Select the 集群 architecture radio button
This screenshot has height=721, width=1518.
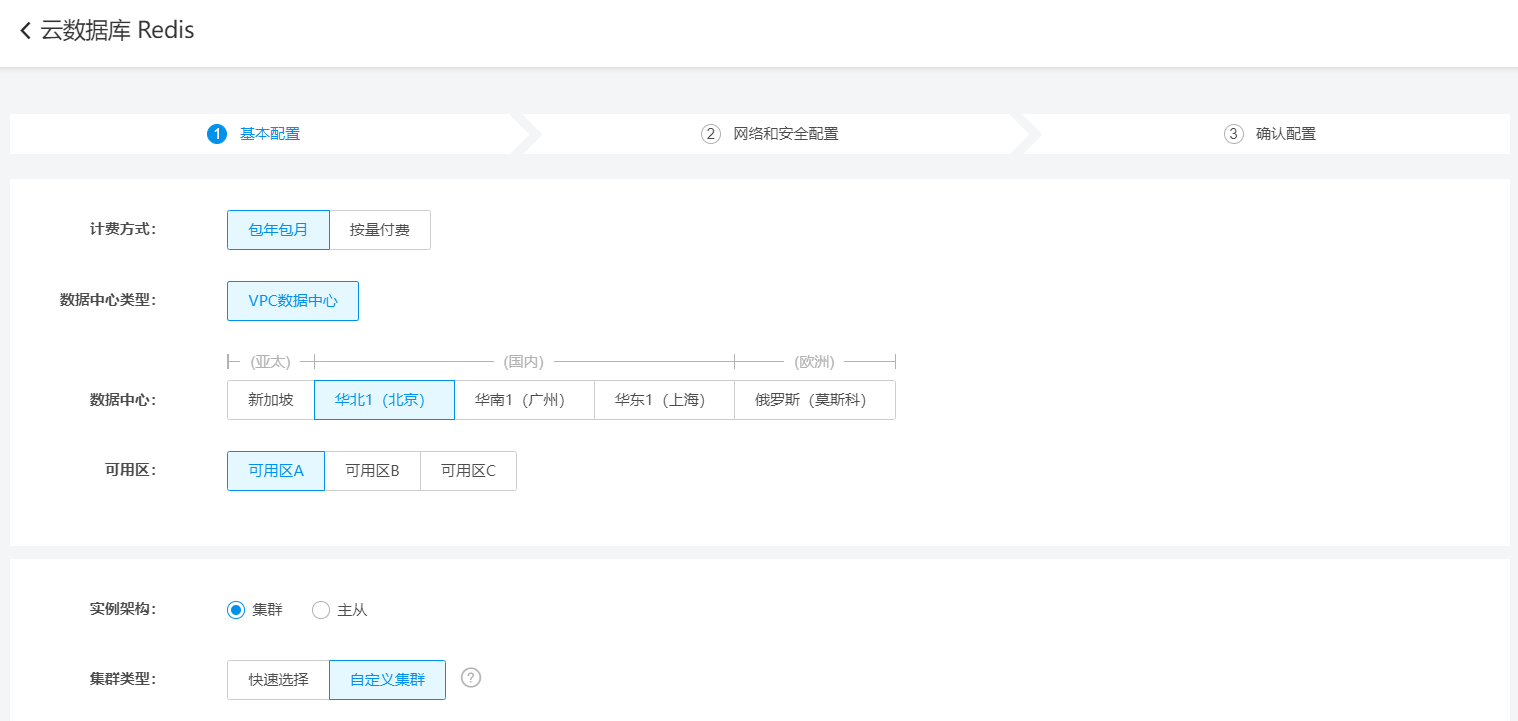point(236,610)
